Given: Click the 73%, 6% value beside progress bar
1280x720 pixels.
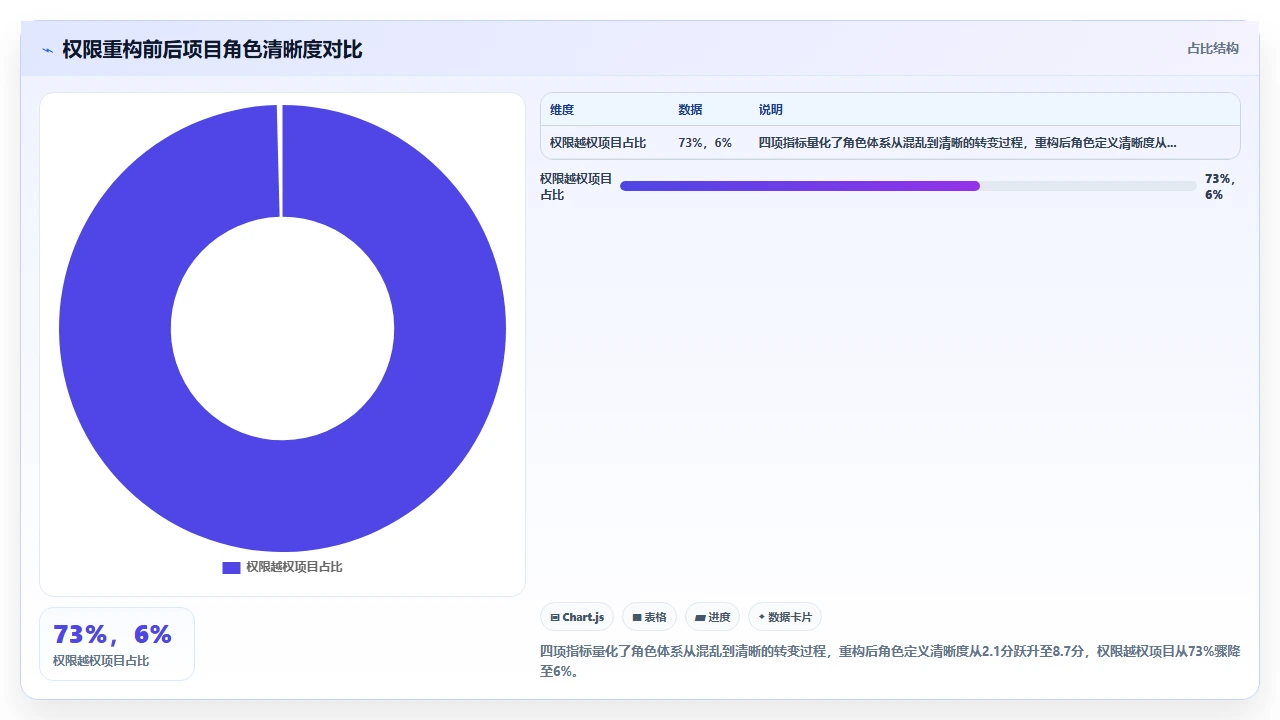Looking at the screenshot, I should click(x=1221, y=187).
